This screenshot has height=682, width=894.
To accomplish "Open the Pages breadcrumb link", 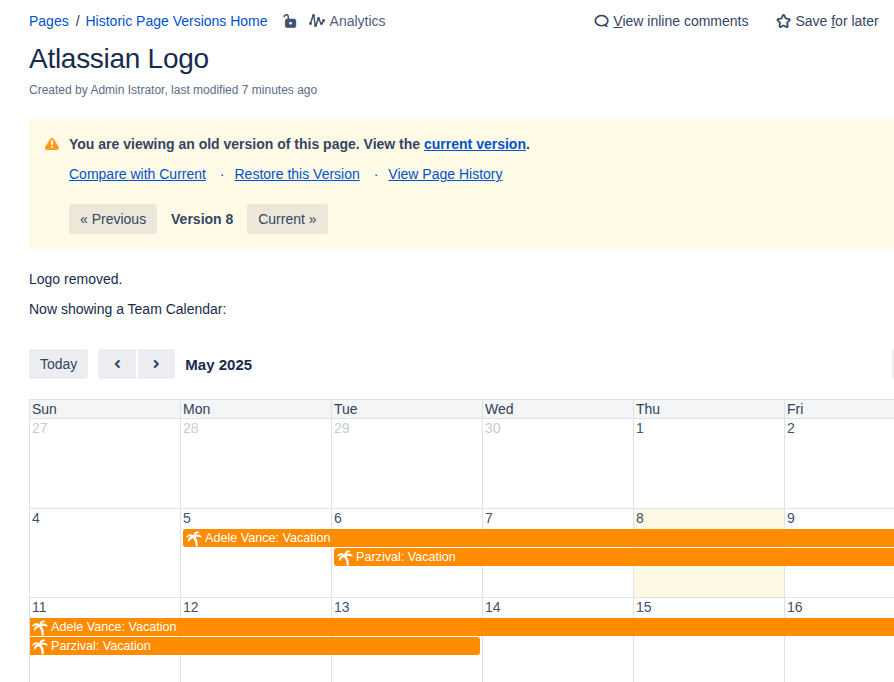I will tap(49, 21).
